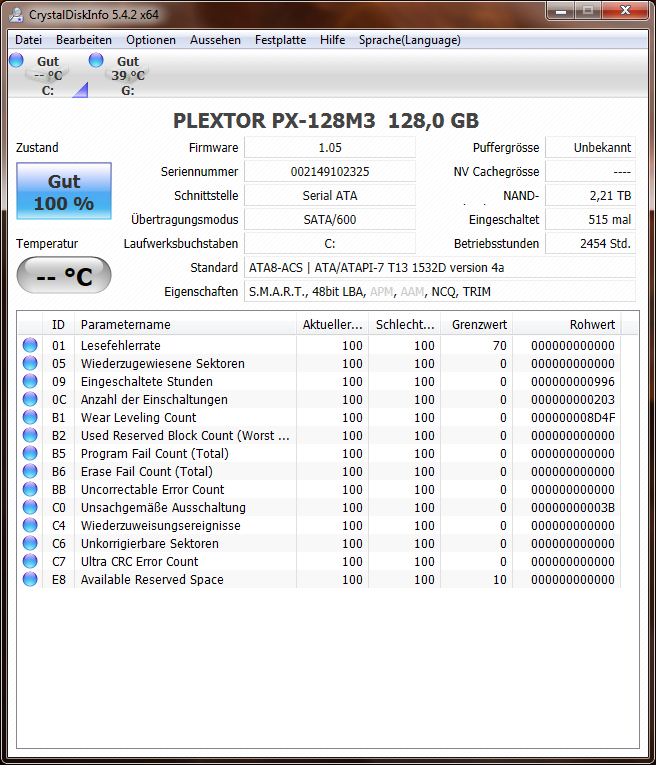Viewport: 656px width, 765px height.
Task: Click the Grenzwert column header
Action: point(477,324)
